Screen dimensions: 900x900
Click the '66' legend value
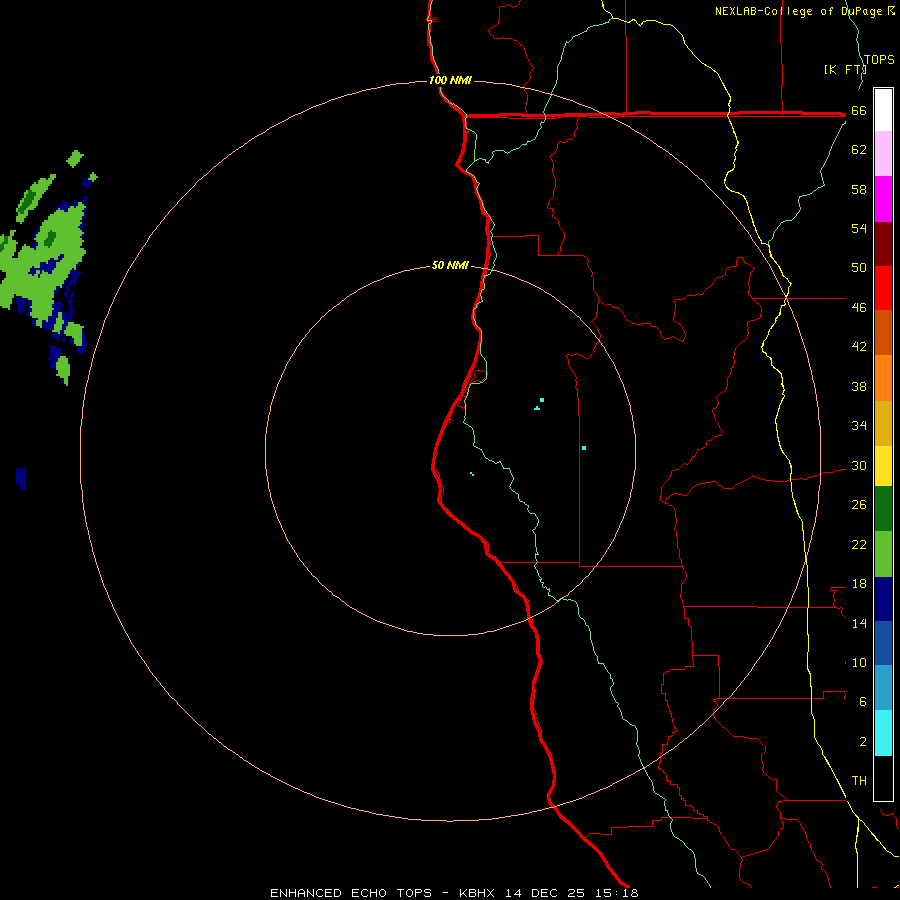click(x=859, y=110)
